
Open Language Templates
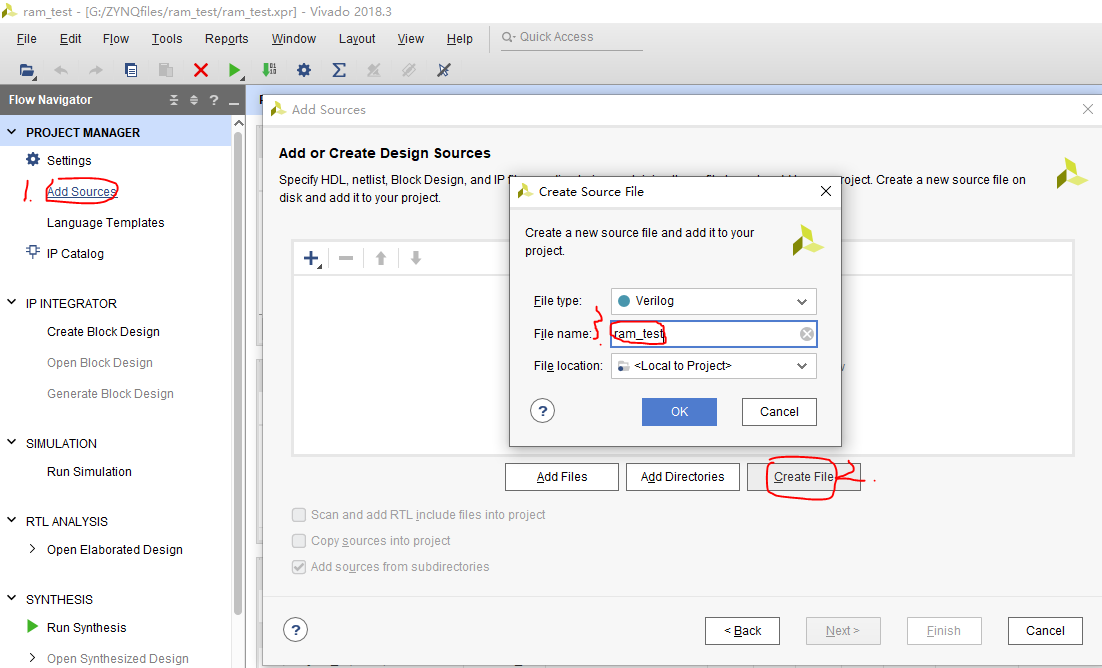[x=105, y=222]
